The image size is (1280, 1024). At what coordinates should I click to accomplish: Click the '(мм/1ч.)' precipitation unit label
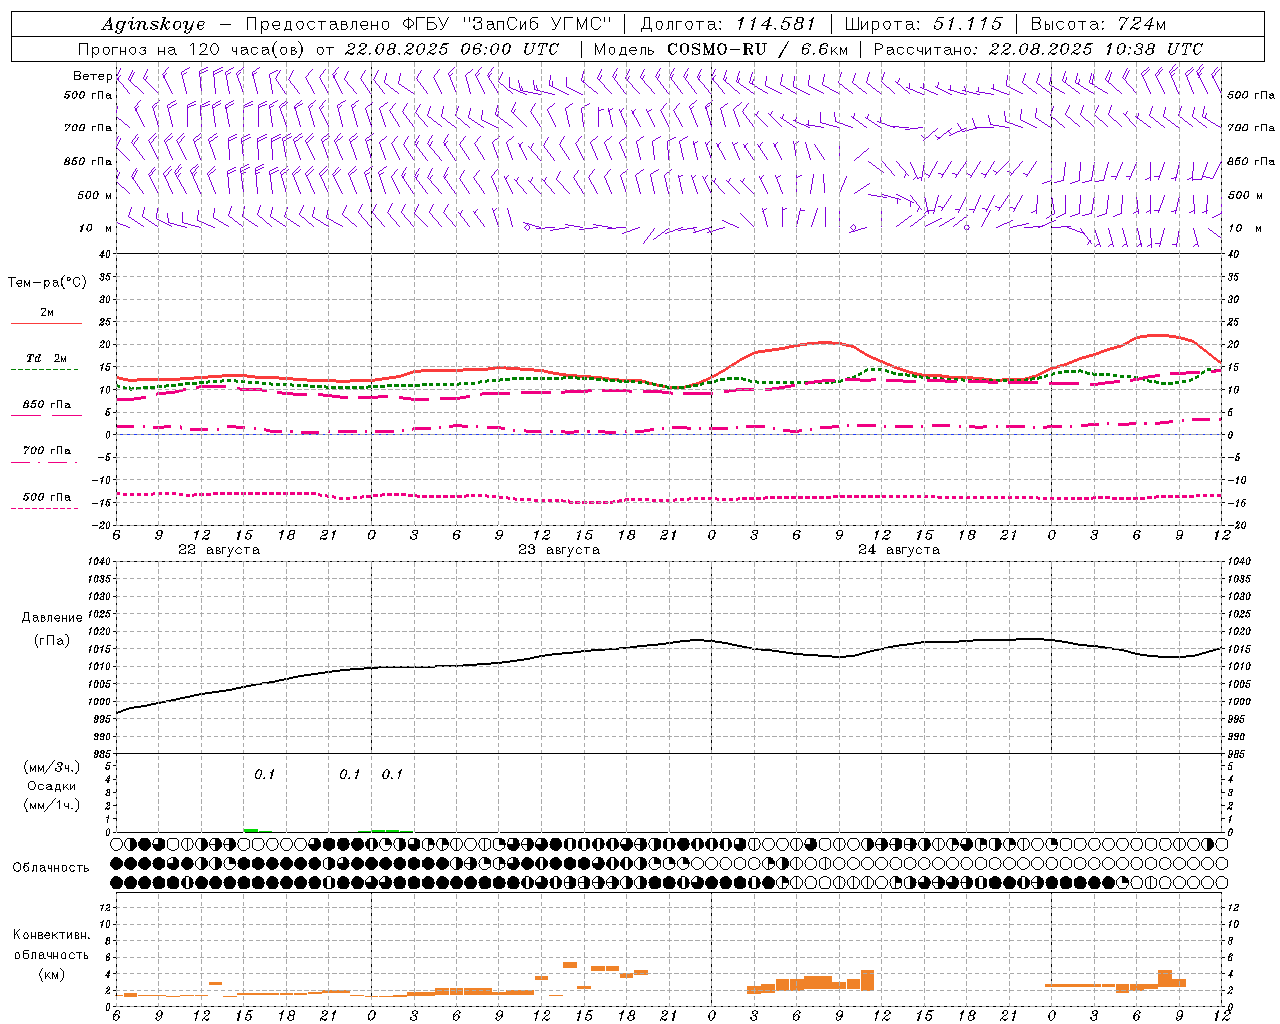pos(51,805)
